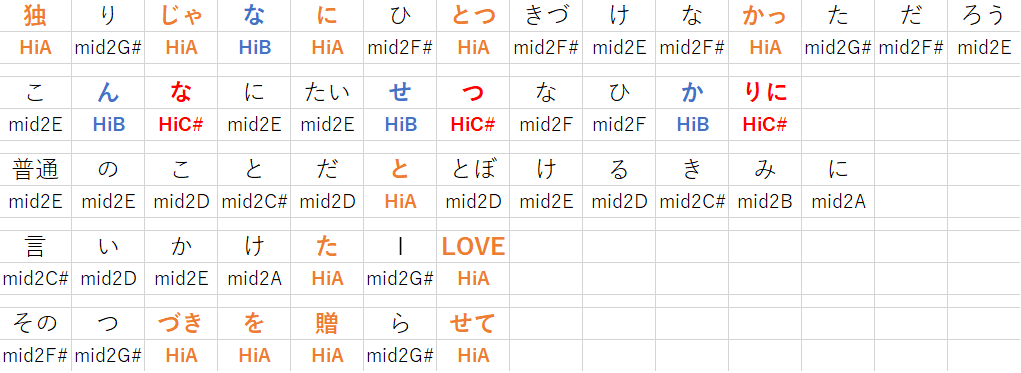Viewport: 1021px width, 373px height.
Task: Select the ろう lyric cell
Action: click(x=984, y=16)
